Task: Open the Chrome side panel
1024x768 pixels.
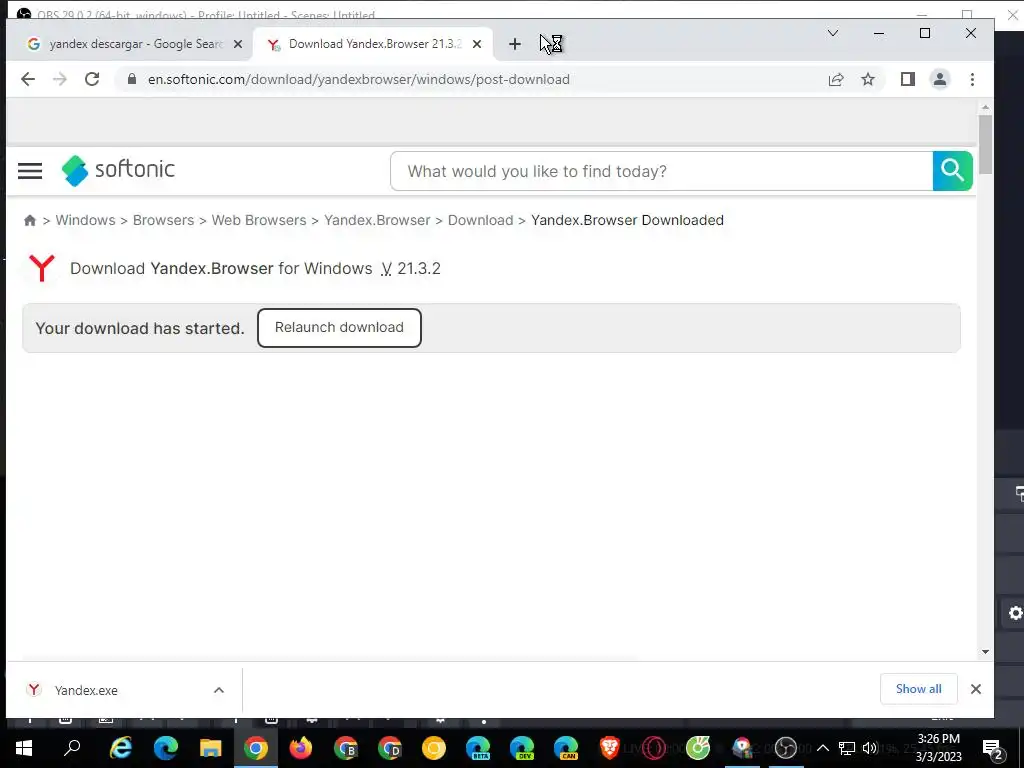Action: (x=908, y=79)
